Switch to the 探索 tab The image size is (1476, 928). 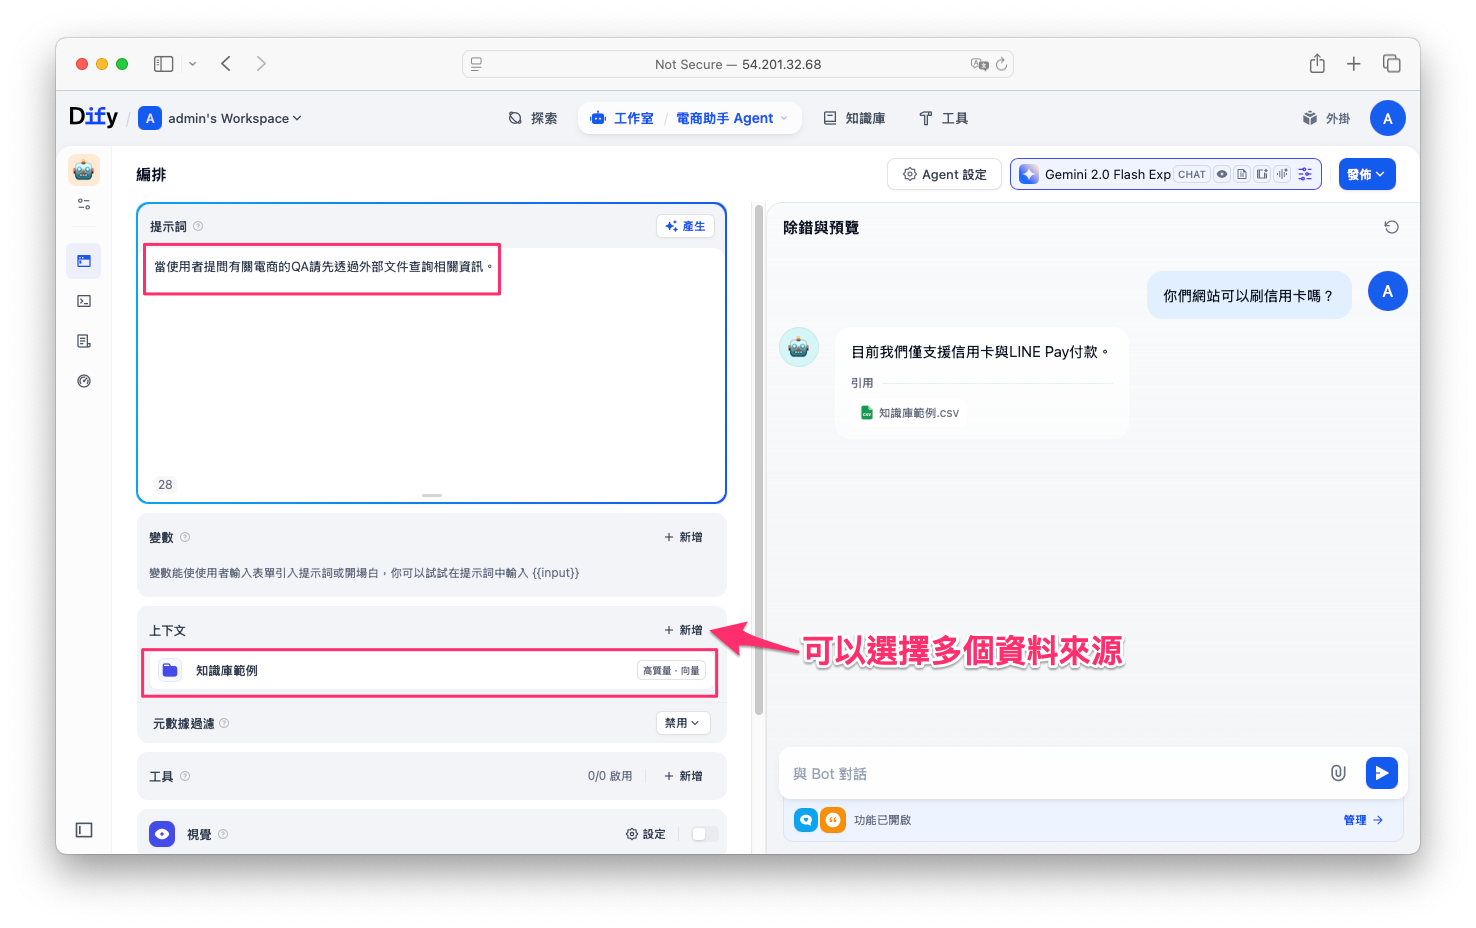tap(533, 118)
